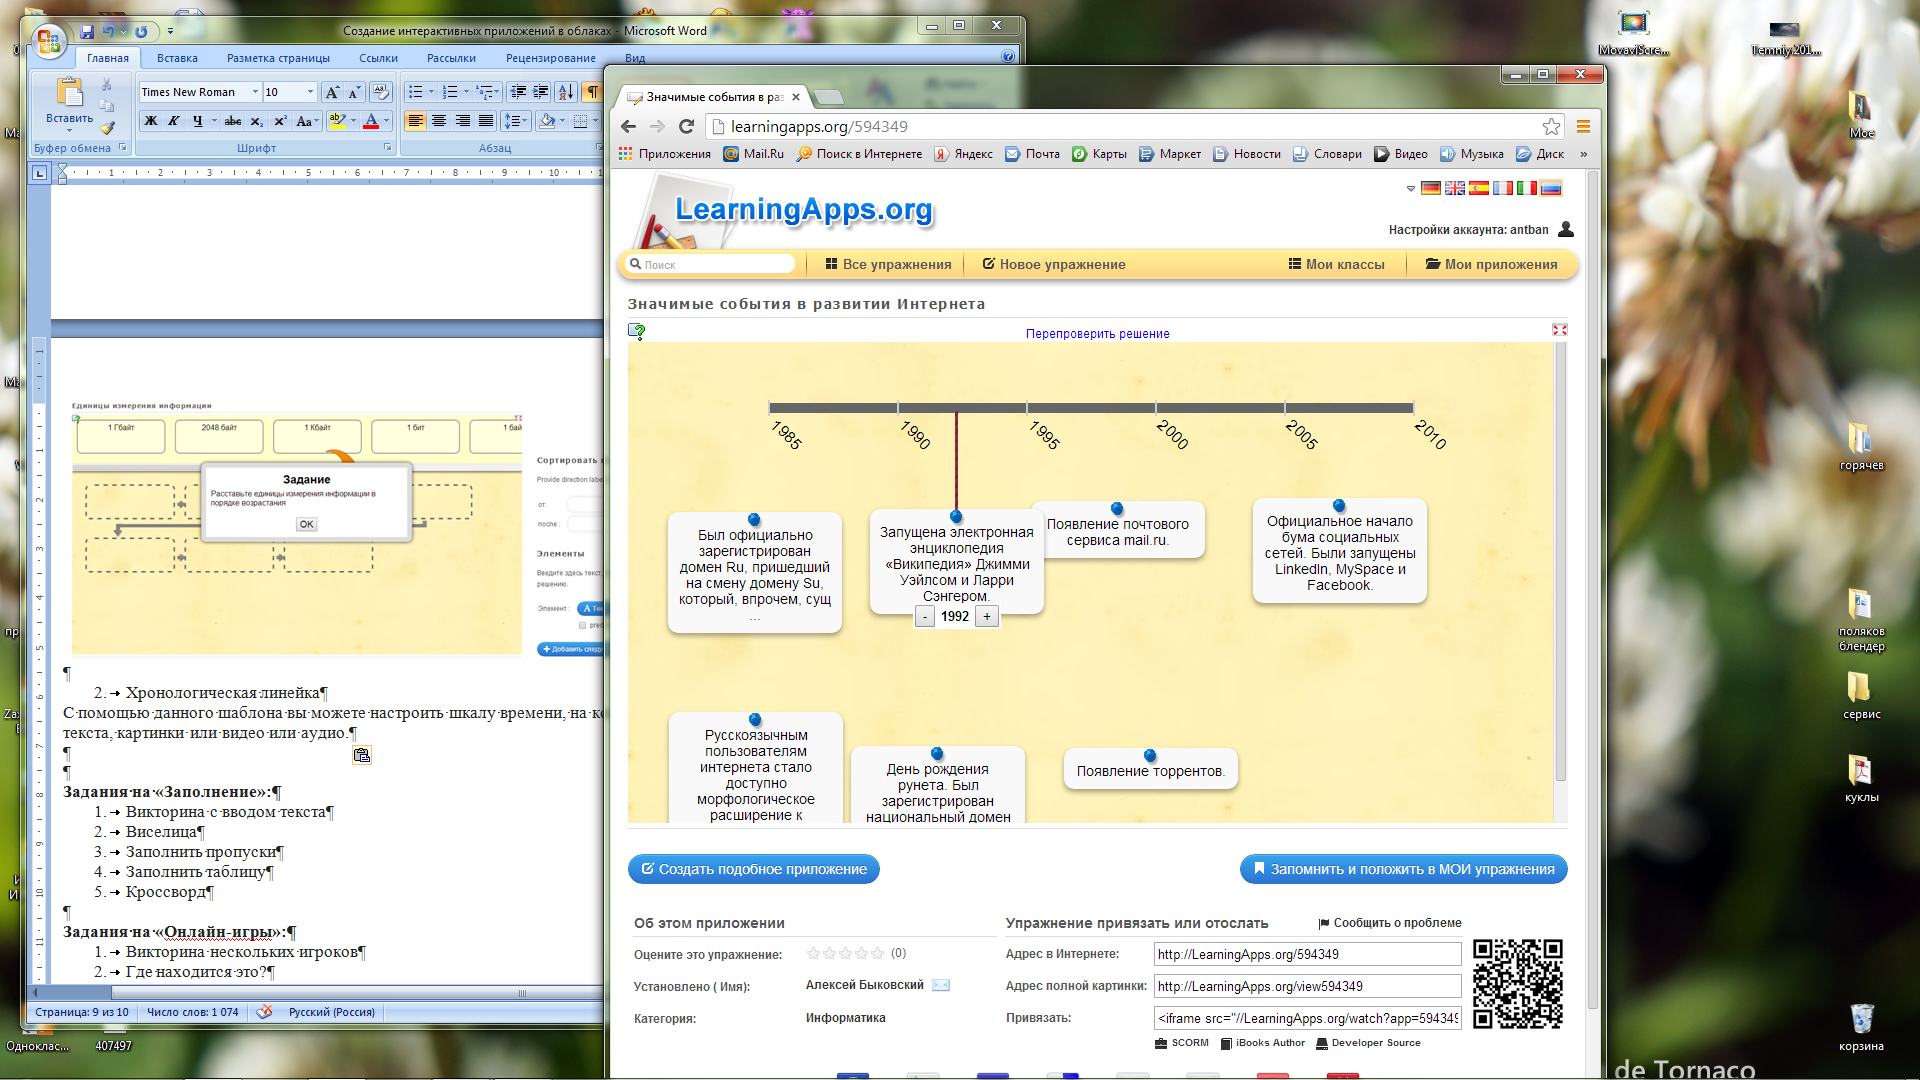Select the Появление торрентов event card
The image size is (1920, 1080).
pyautogui.click(x=1150, y=770)
